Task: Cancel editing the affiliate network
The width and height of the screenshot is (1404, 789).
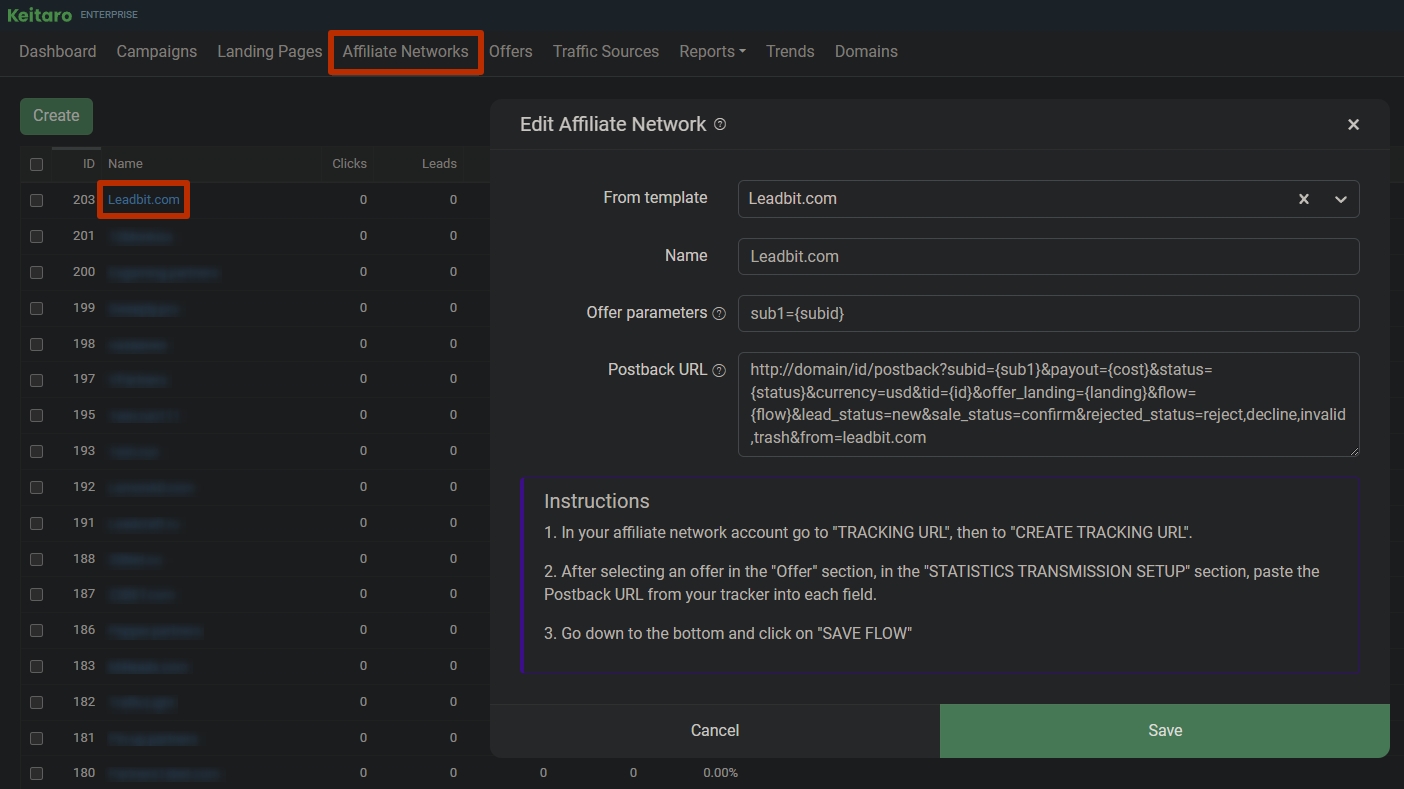Action: point(715,730)
